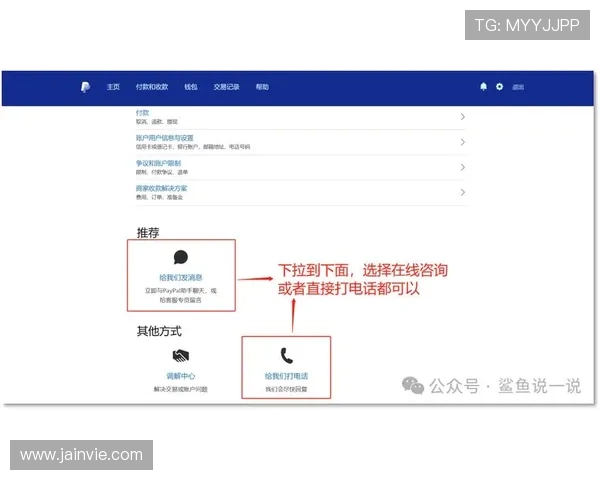Open 争议和账户限制 help topic
Screen dimensions: 600x480
coord(158,163)
